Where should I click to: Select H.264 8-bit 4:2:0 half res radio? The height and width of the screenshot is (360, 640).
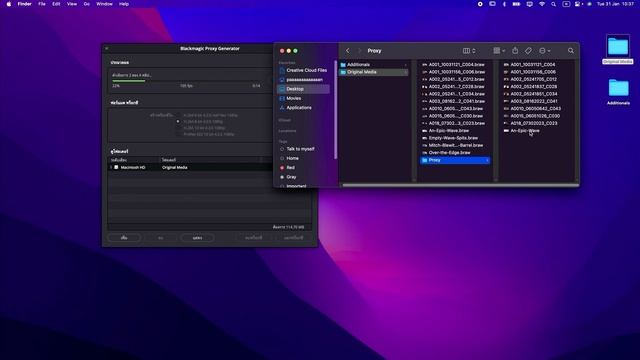click(178, 116)
